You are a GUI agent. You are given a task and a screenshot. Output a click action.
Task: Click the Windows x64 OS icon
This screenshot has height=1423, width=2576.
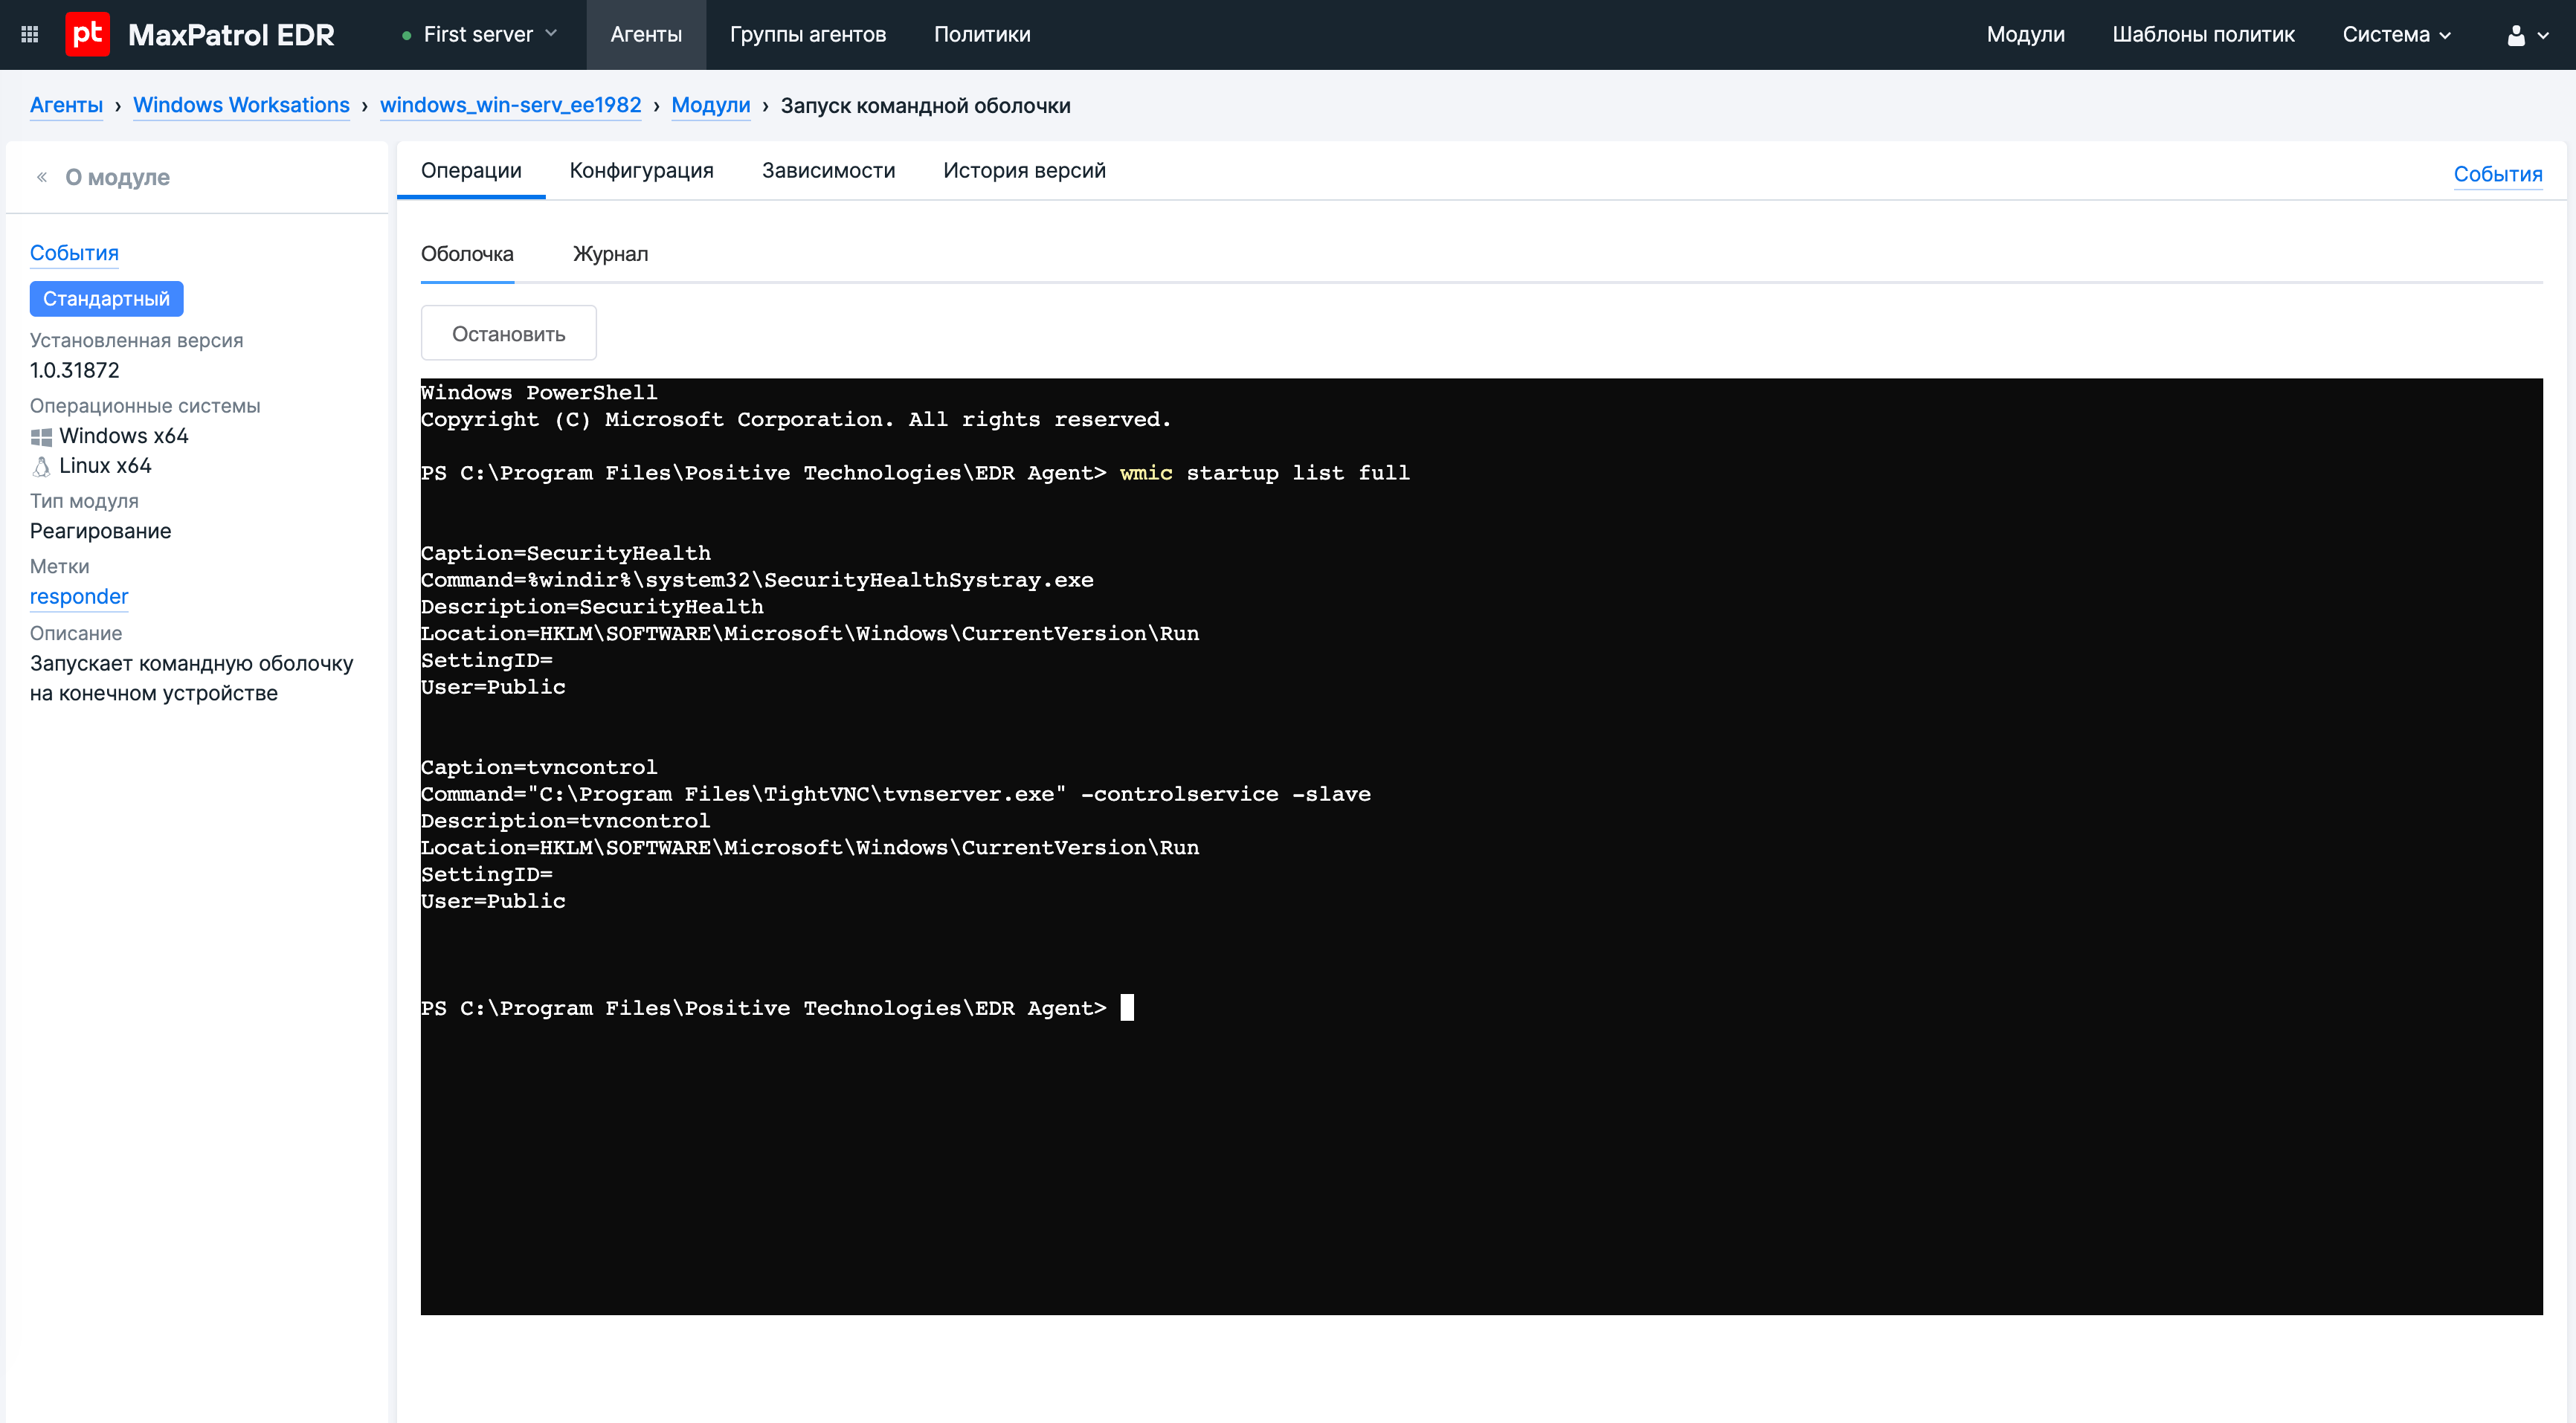[x=41, y=437]
